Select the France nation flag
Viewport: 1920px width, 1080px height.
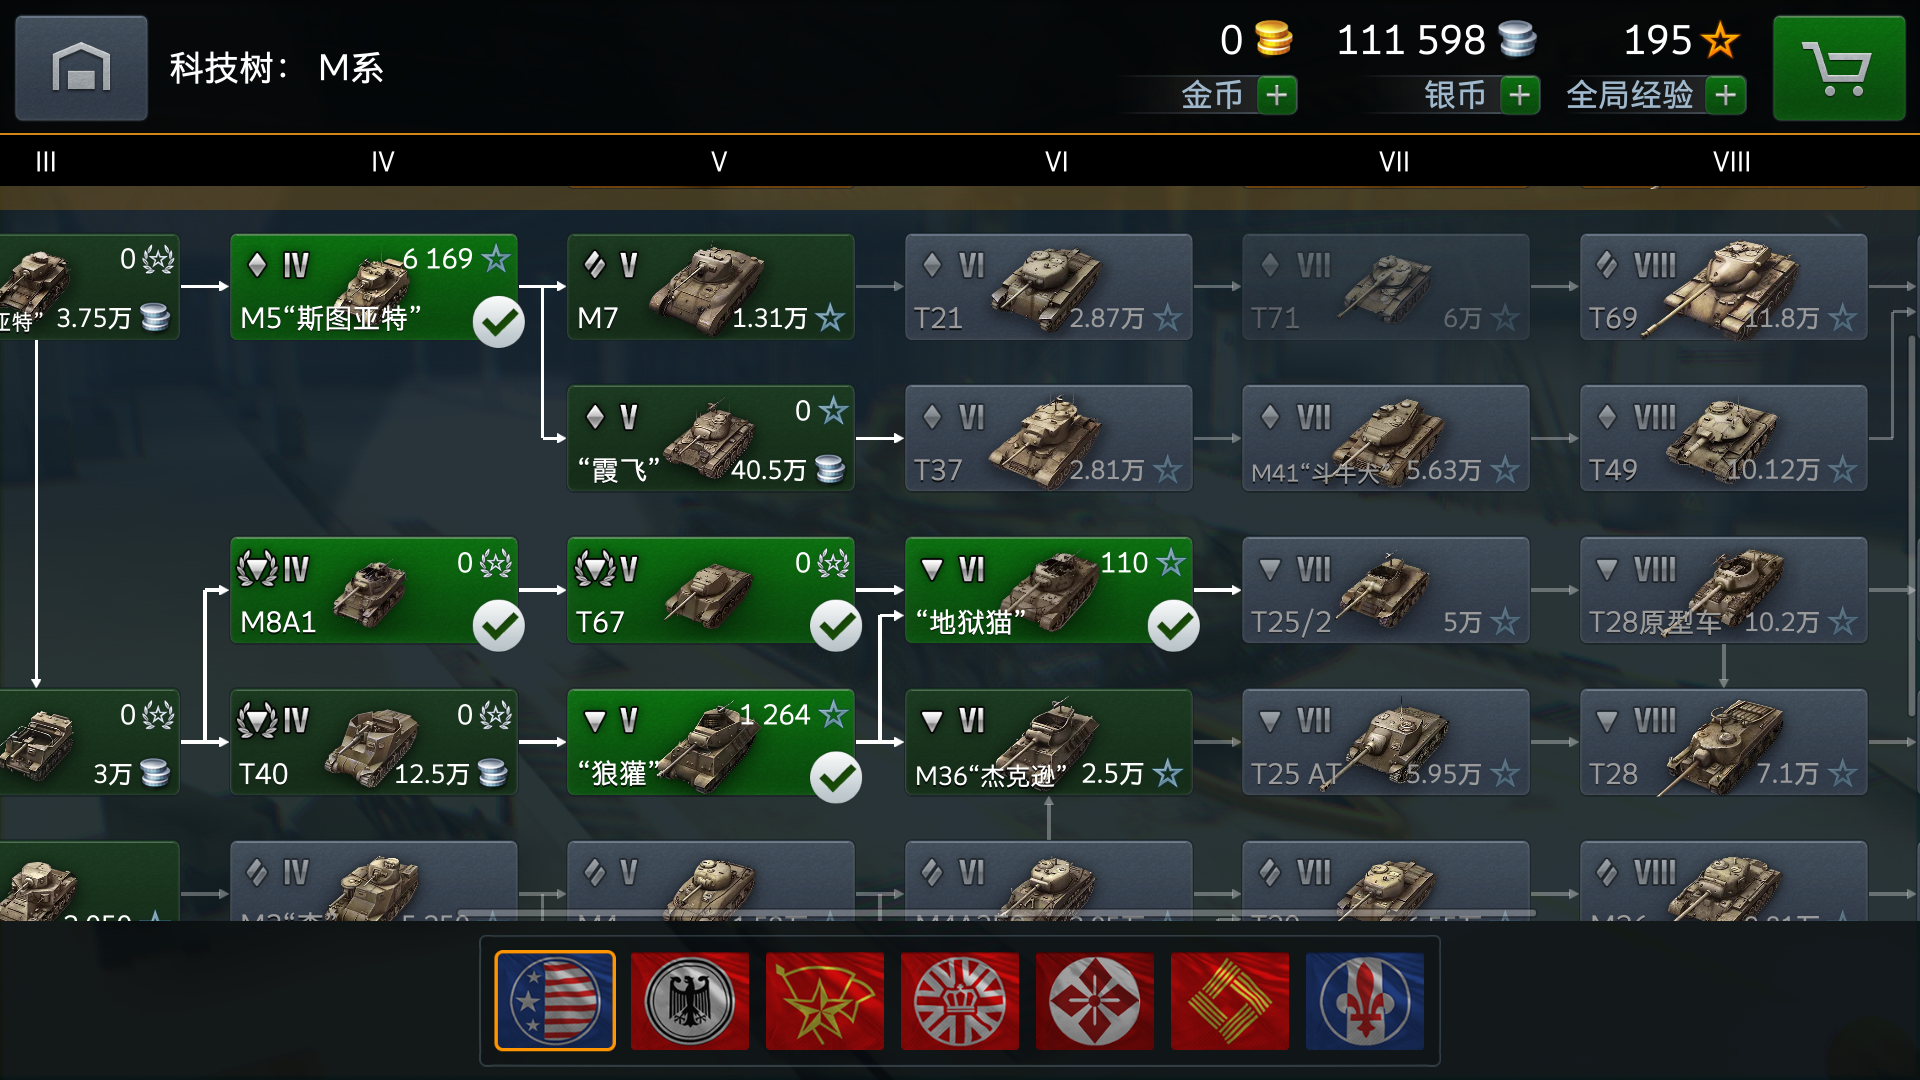tap(1365, 1000)
